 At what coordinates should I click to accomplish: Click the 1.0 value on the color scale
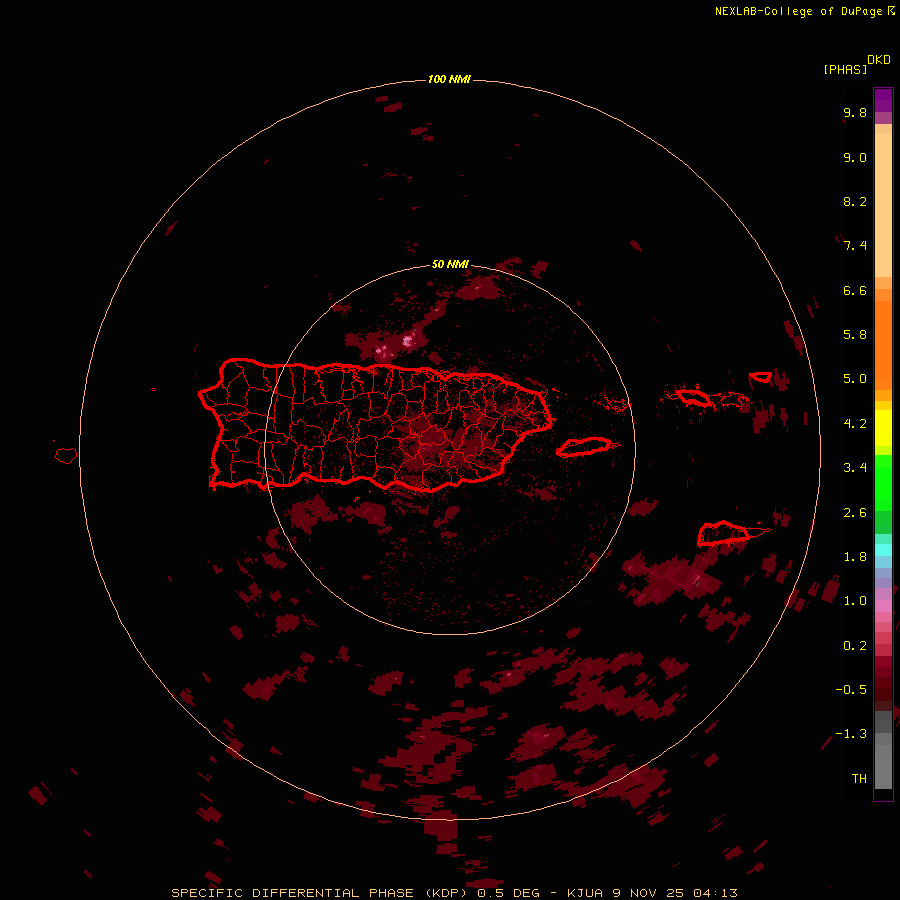855,601
